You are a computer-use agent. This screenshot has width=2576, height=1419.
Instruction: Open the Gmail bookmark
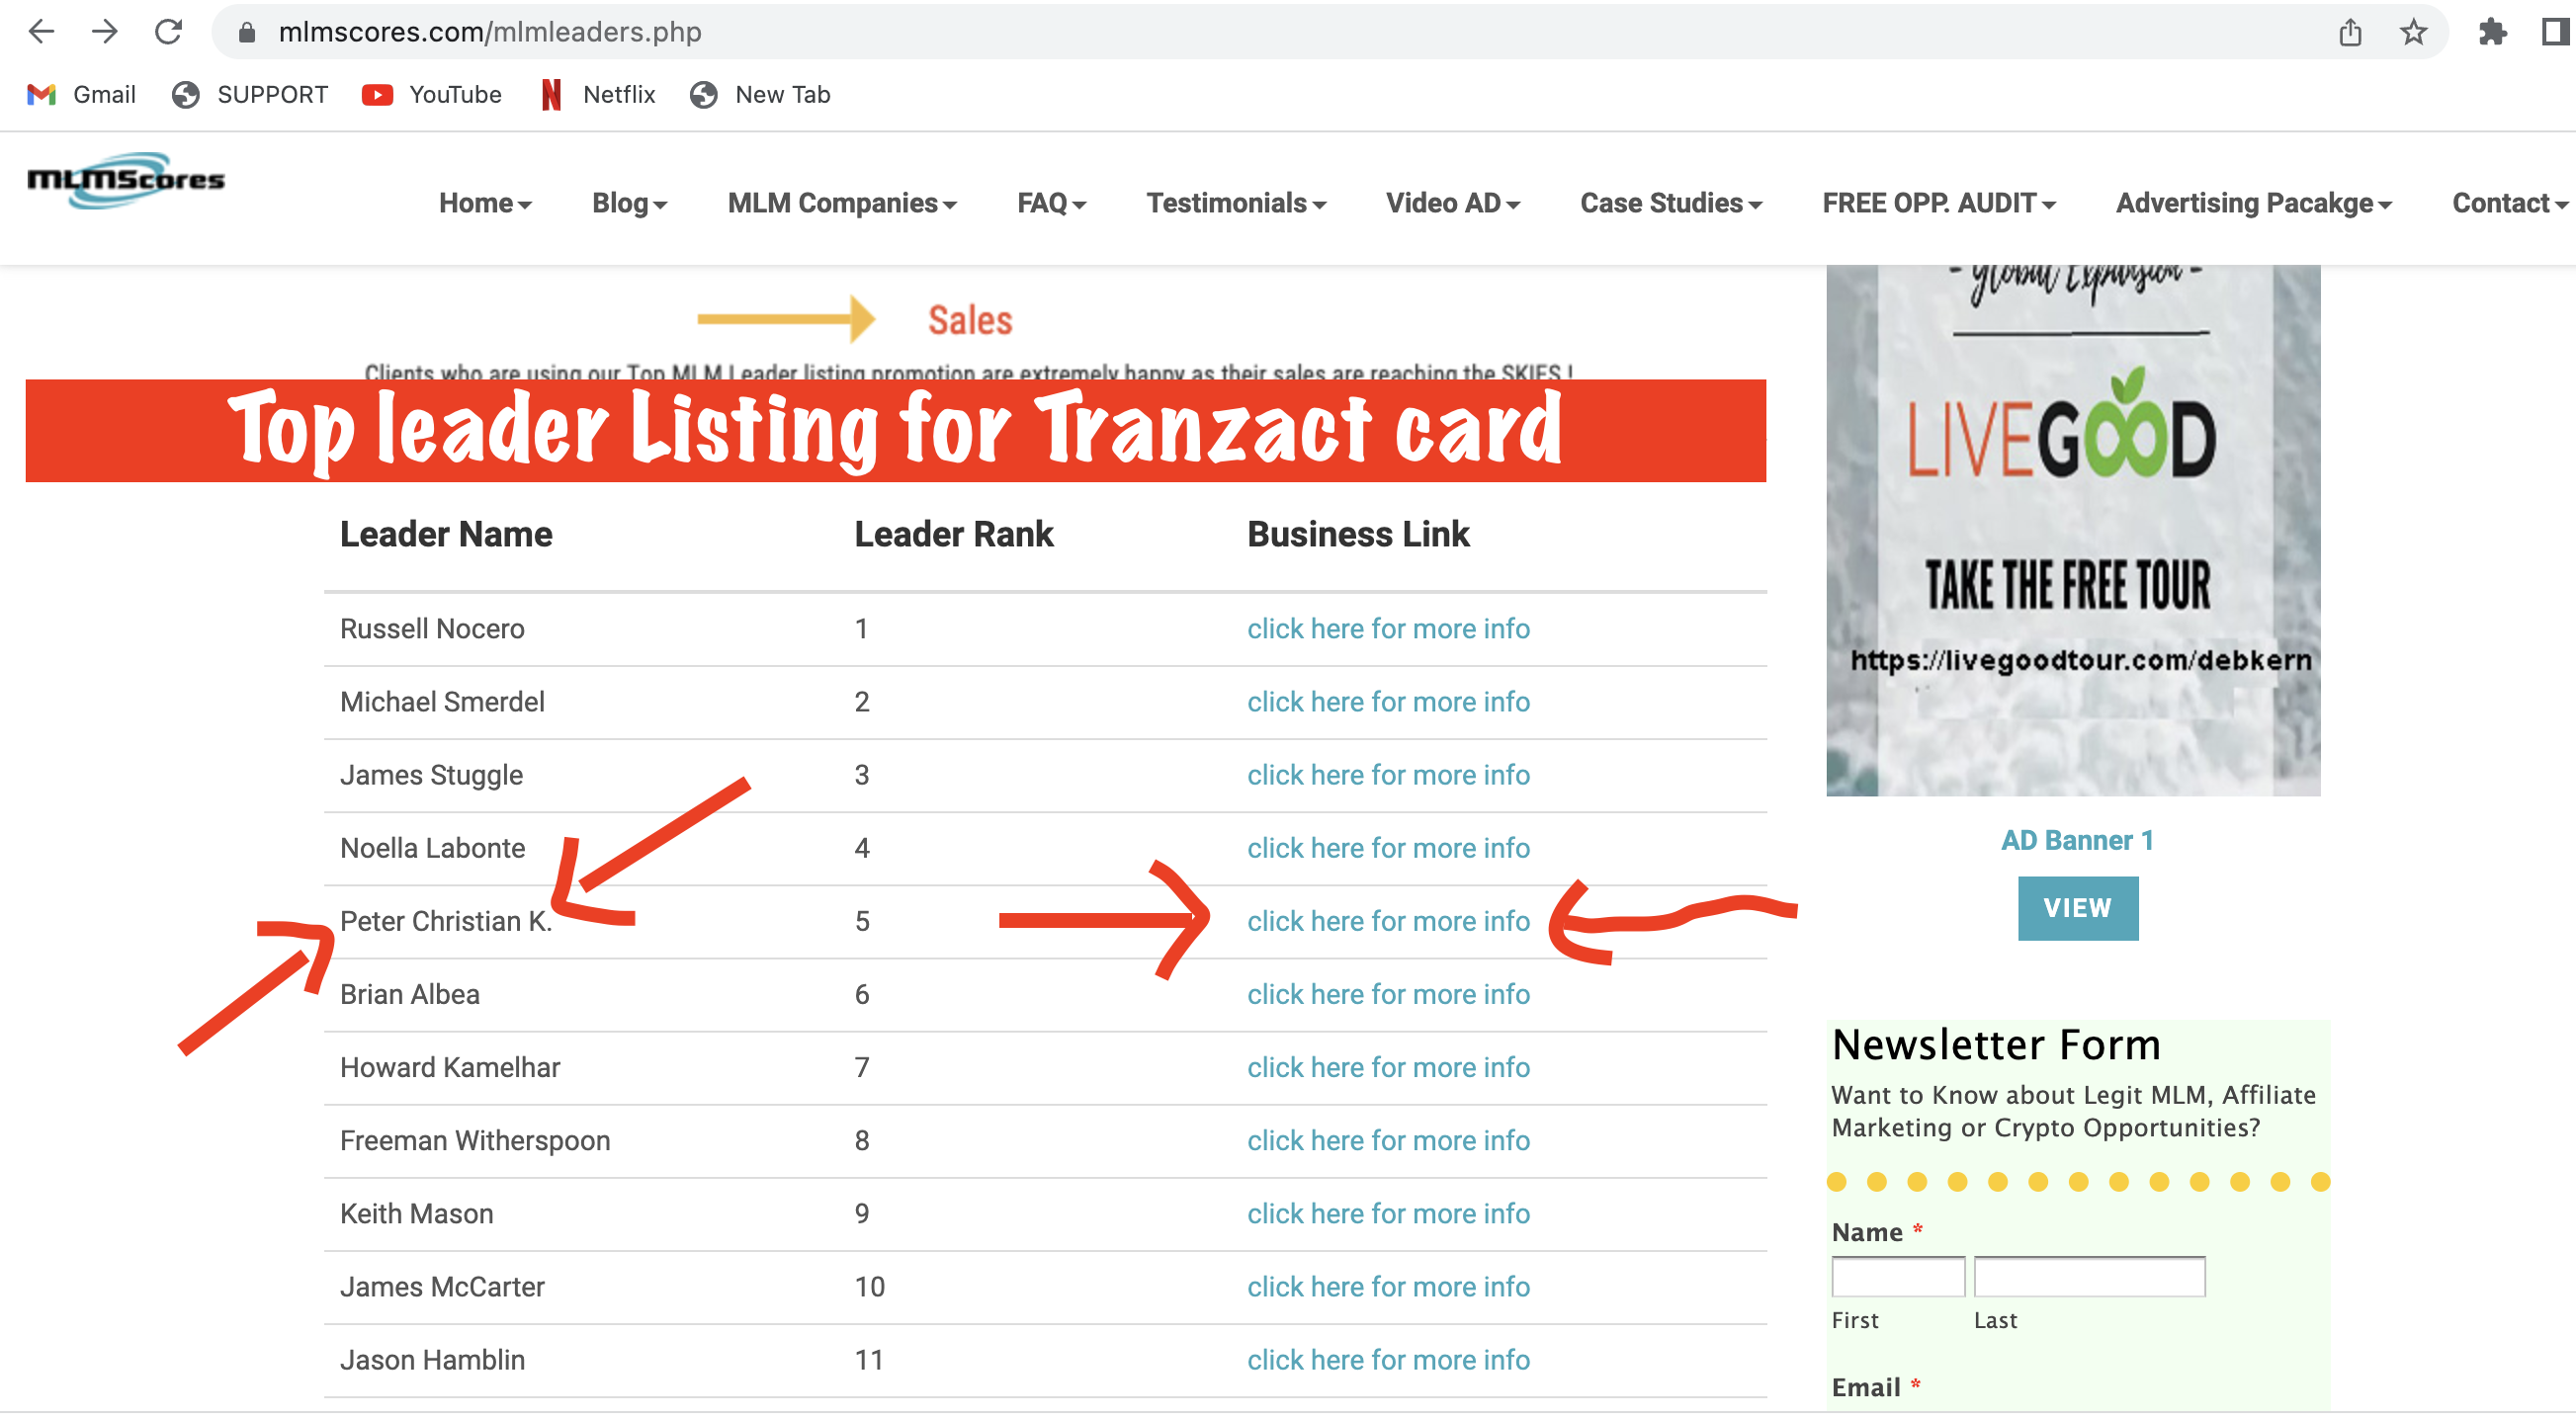click(x=81, y=95)
